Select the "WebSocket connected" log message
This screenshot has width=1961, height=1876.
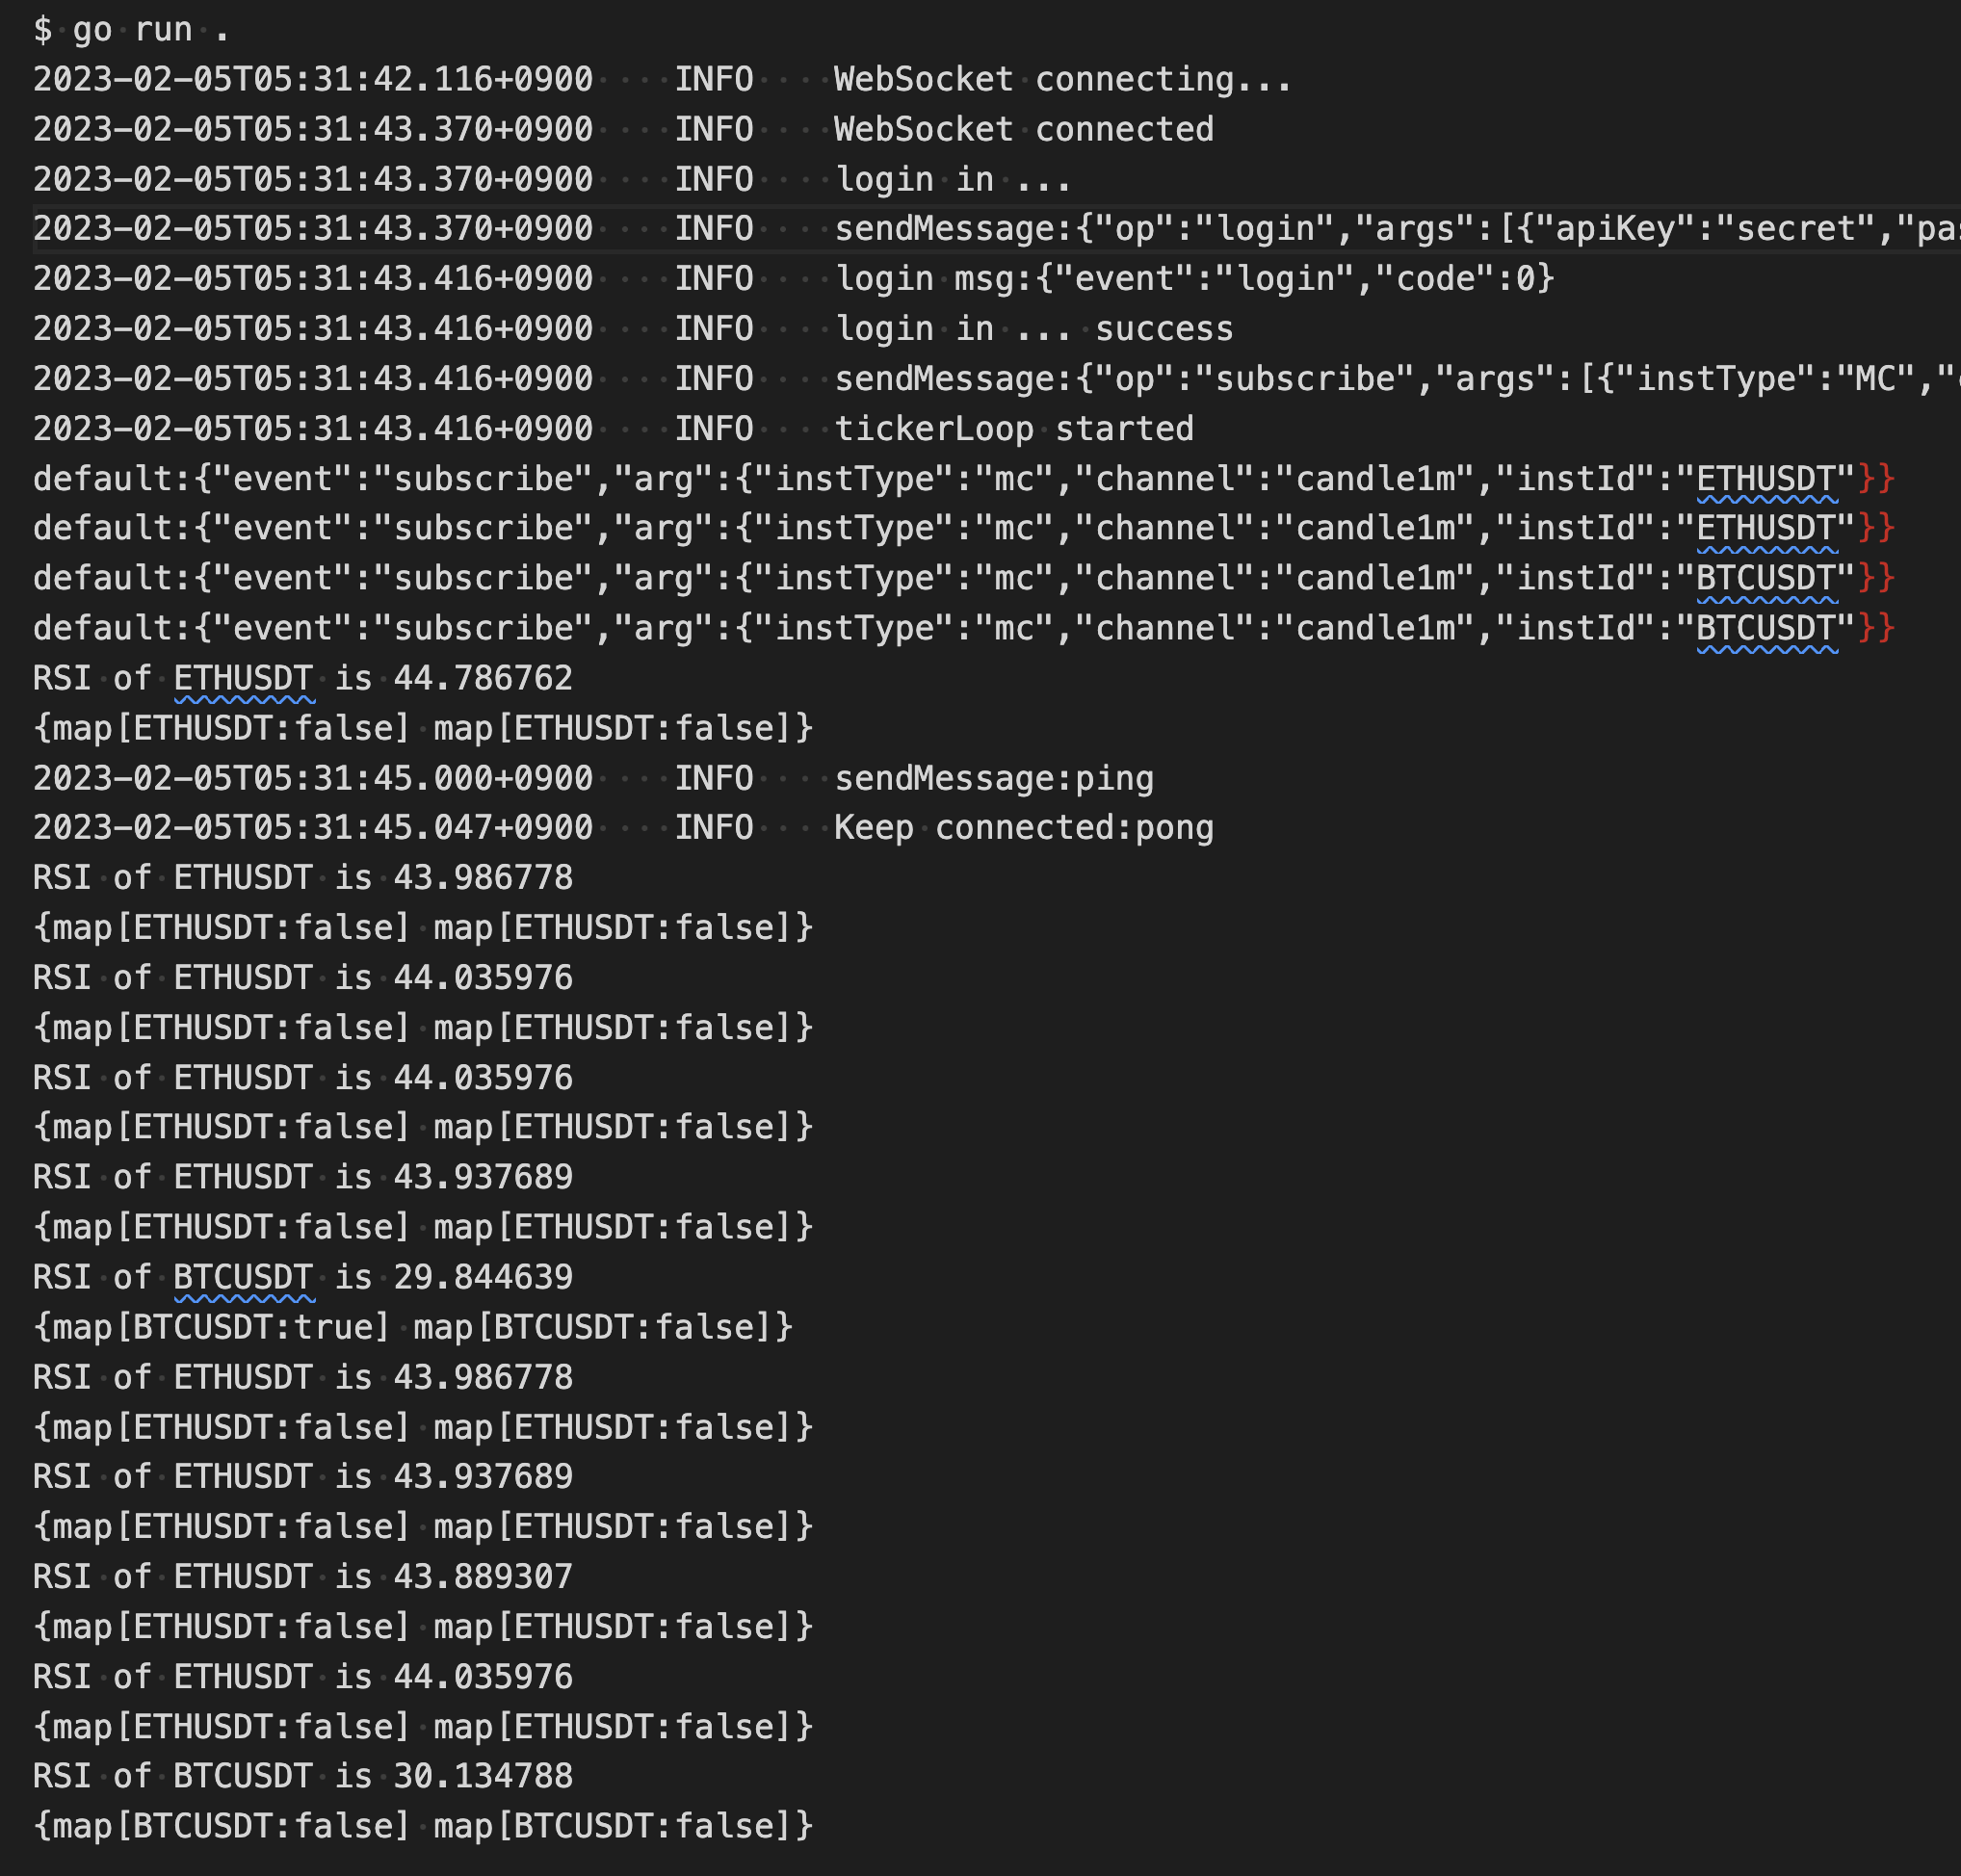pyautogui.click(x=1023, y=130)
